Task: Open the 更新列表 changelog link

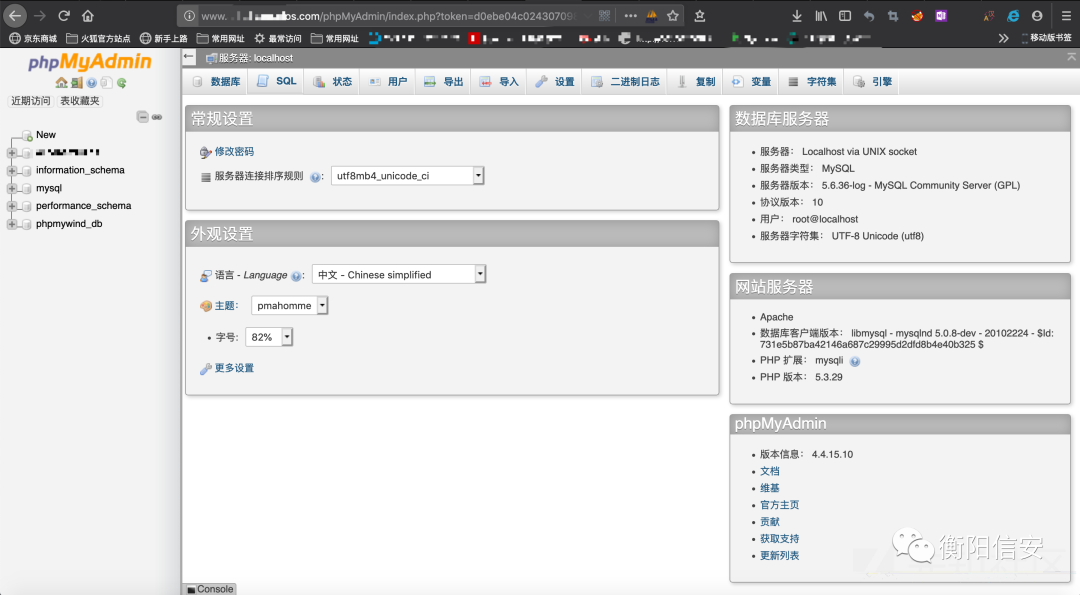Action: point(780,556)
